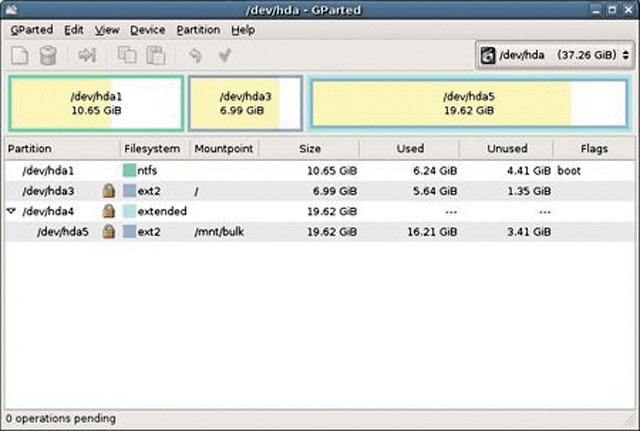
Task: Select the /dev/hda3 row in the partition list
Action: (x=320, y=191)
